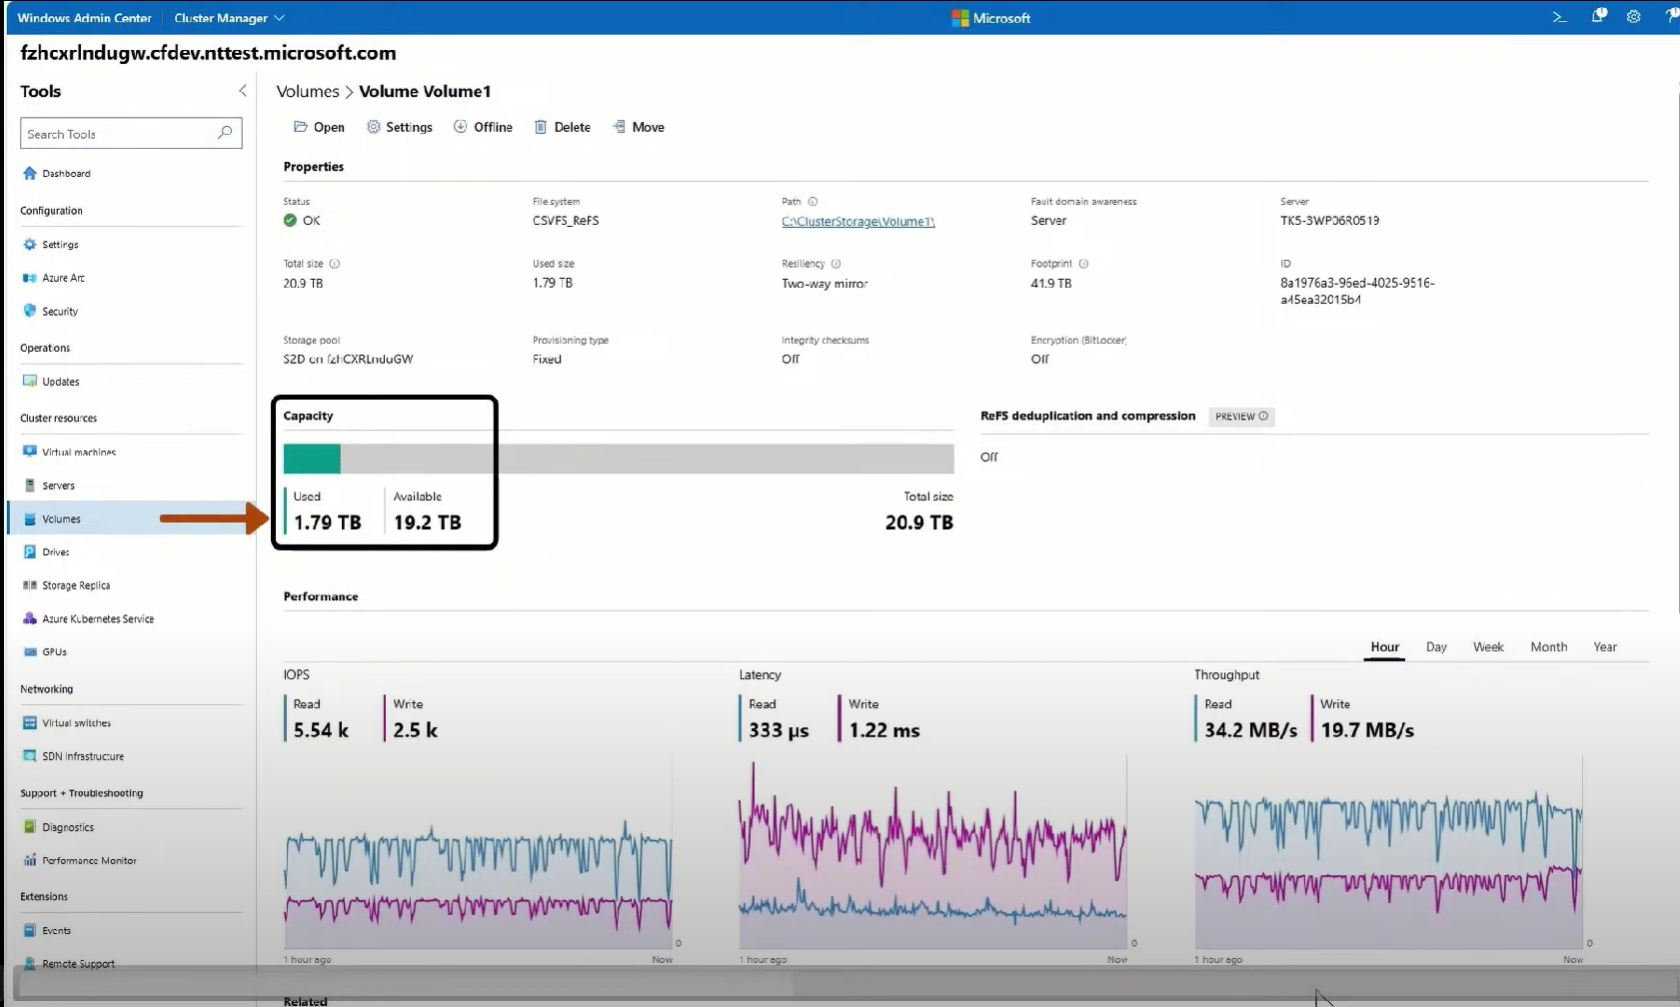
Task: Open PowerShell console icon in header
Action: click(x=1559, y=17)
